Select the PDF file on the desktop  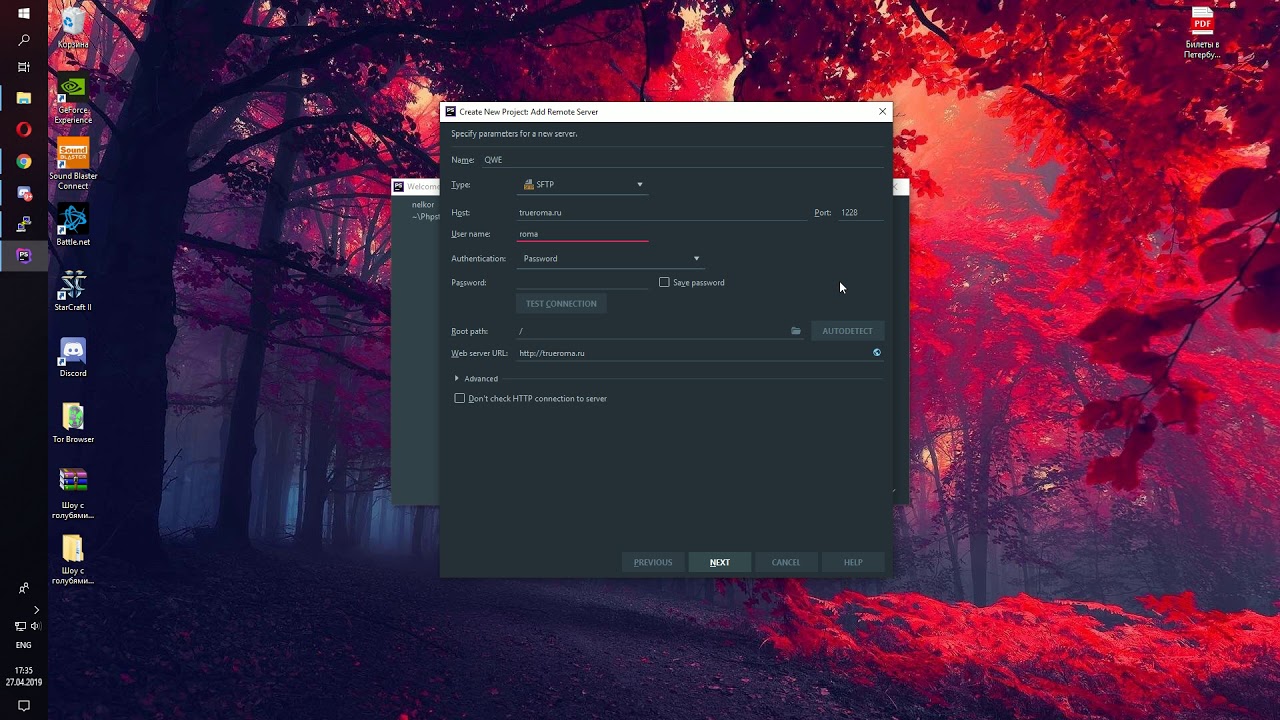[1202, 32]
